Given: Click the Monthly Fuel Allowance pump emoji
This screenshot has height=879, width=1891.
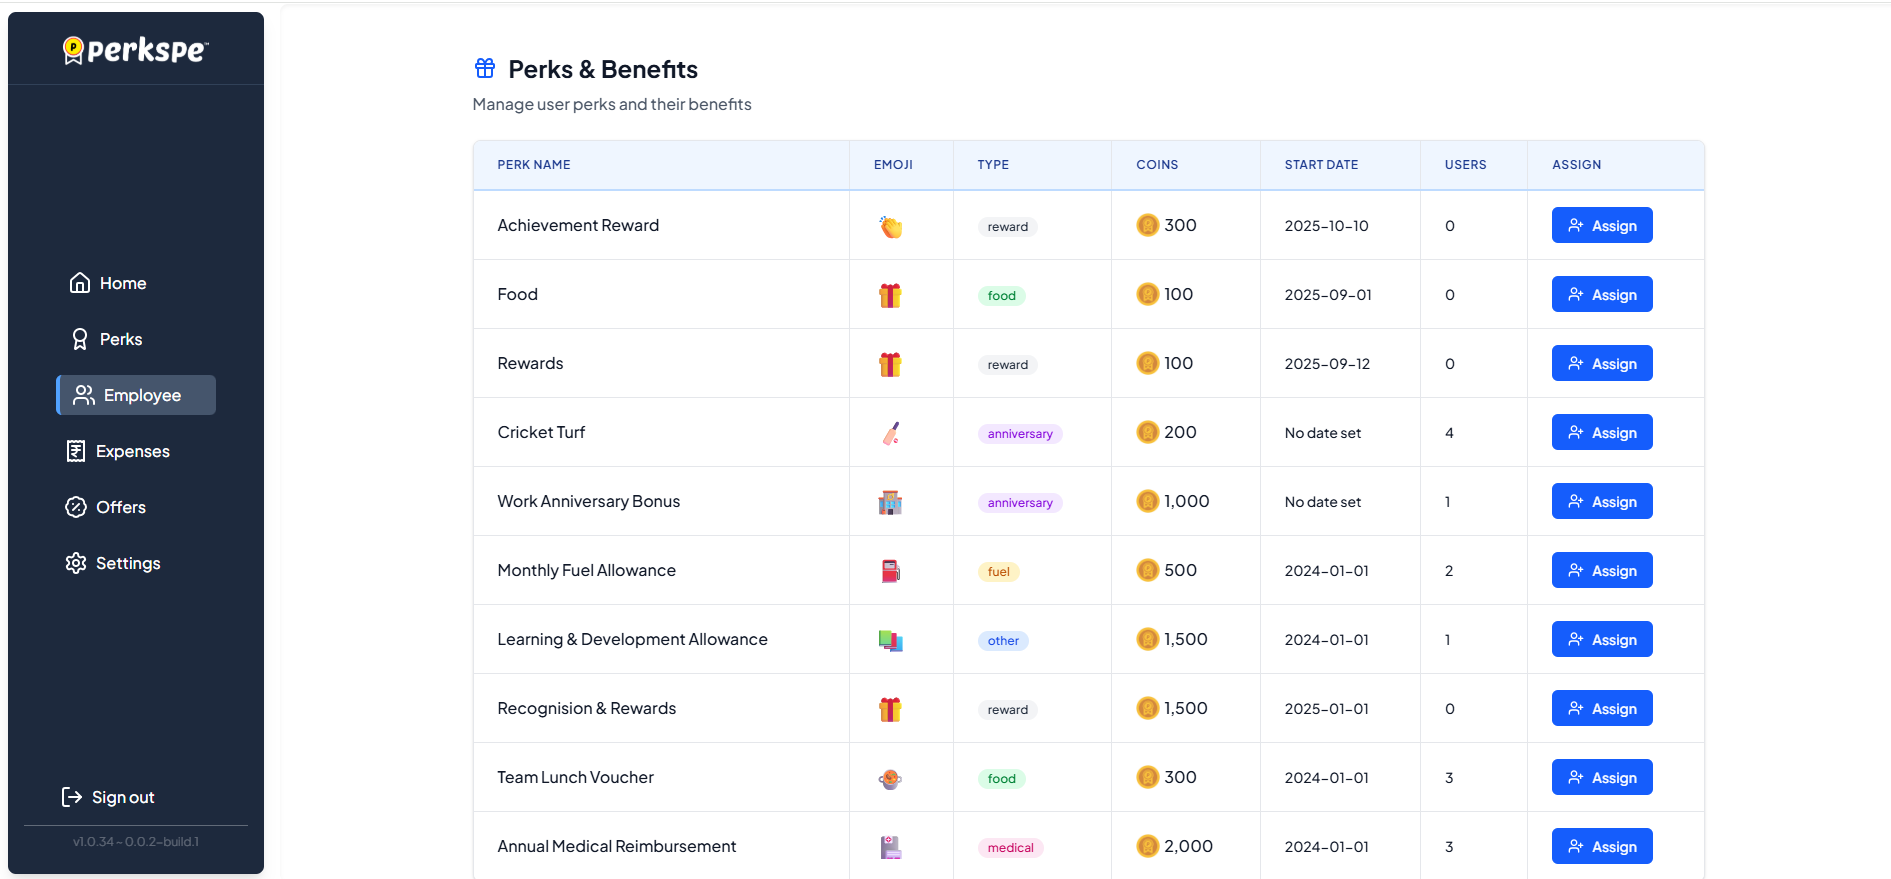Looking at the screenshot, I should click(x=890, y=571).
